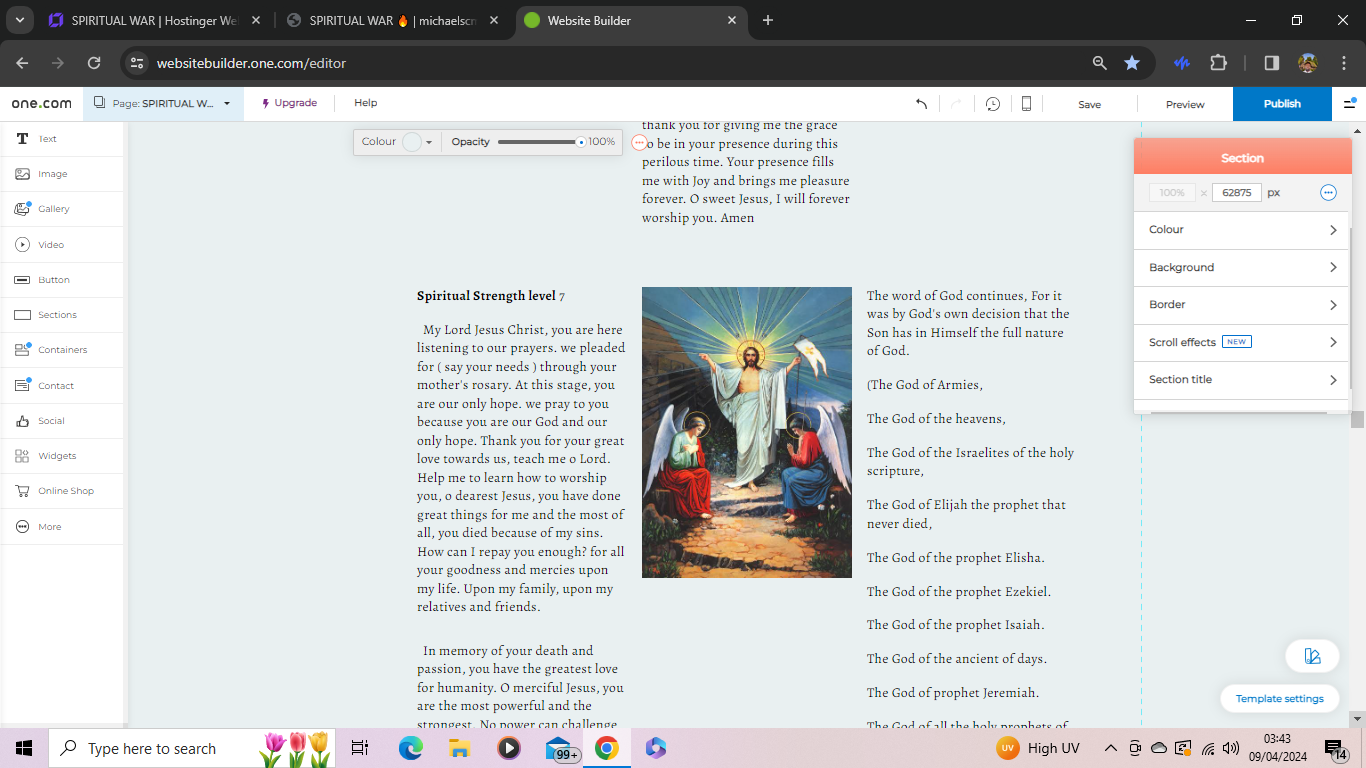Preview the website
The width and height of the screenshot is (1366, 768).
[x=1185, y=104]
